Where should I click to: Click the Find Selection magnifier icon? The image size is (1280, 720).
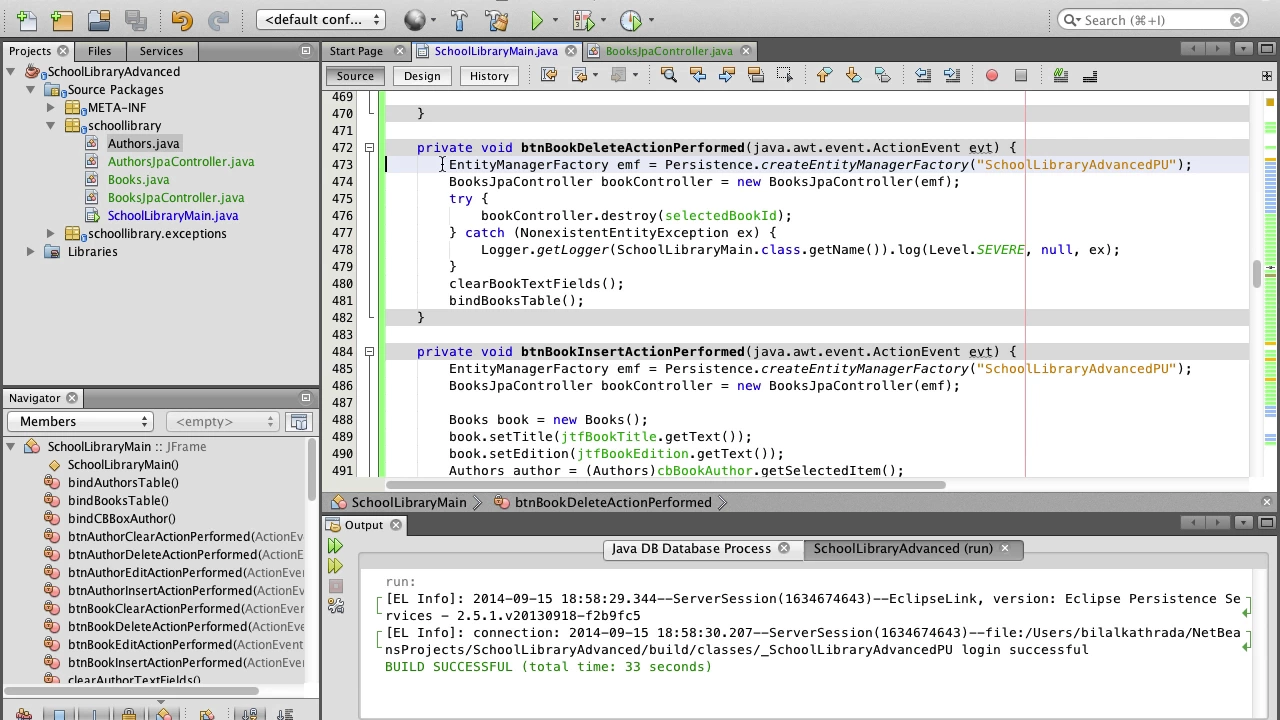[669, 75]
